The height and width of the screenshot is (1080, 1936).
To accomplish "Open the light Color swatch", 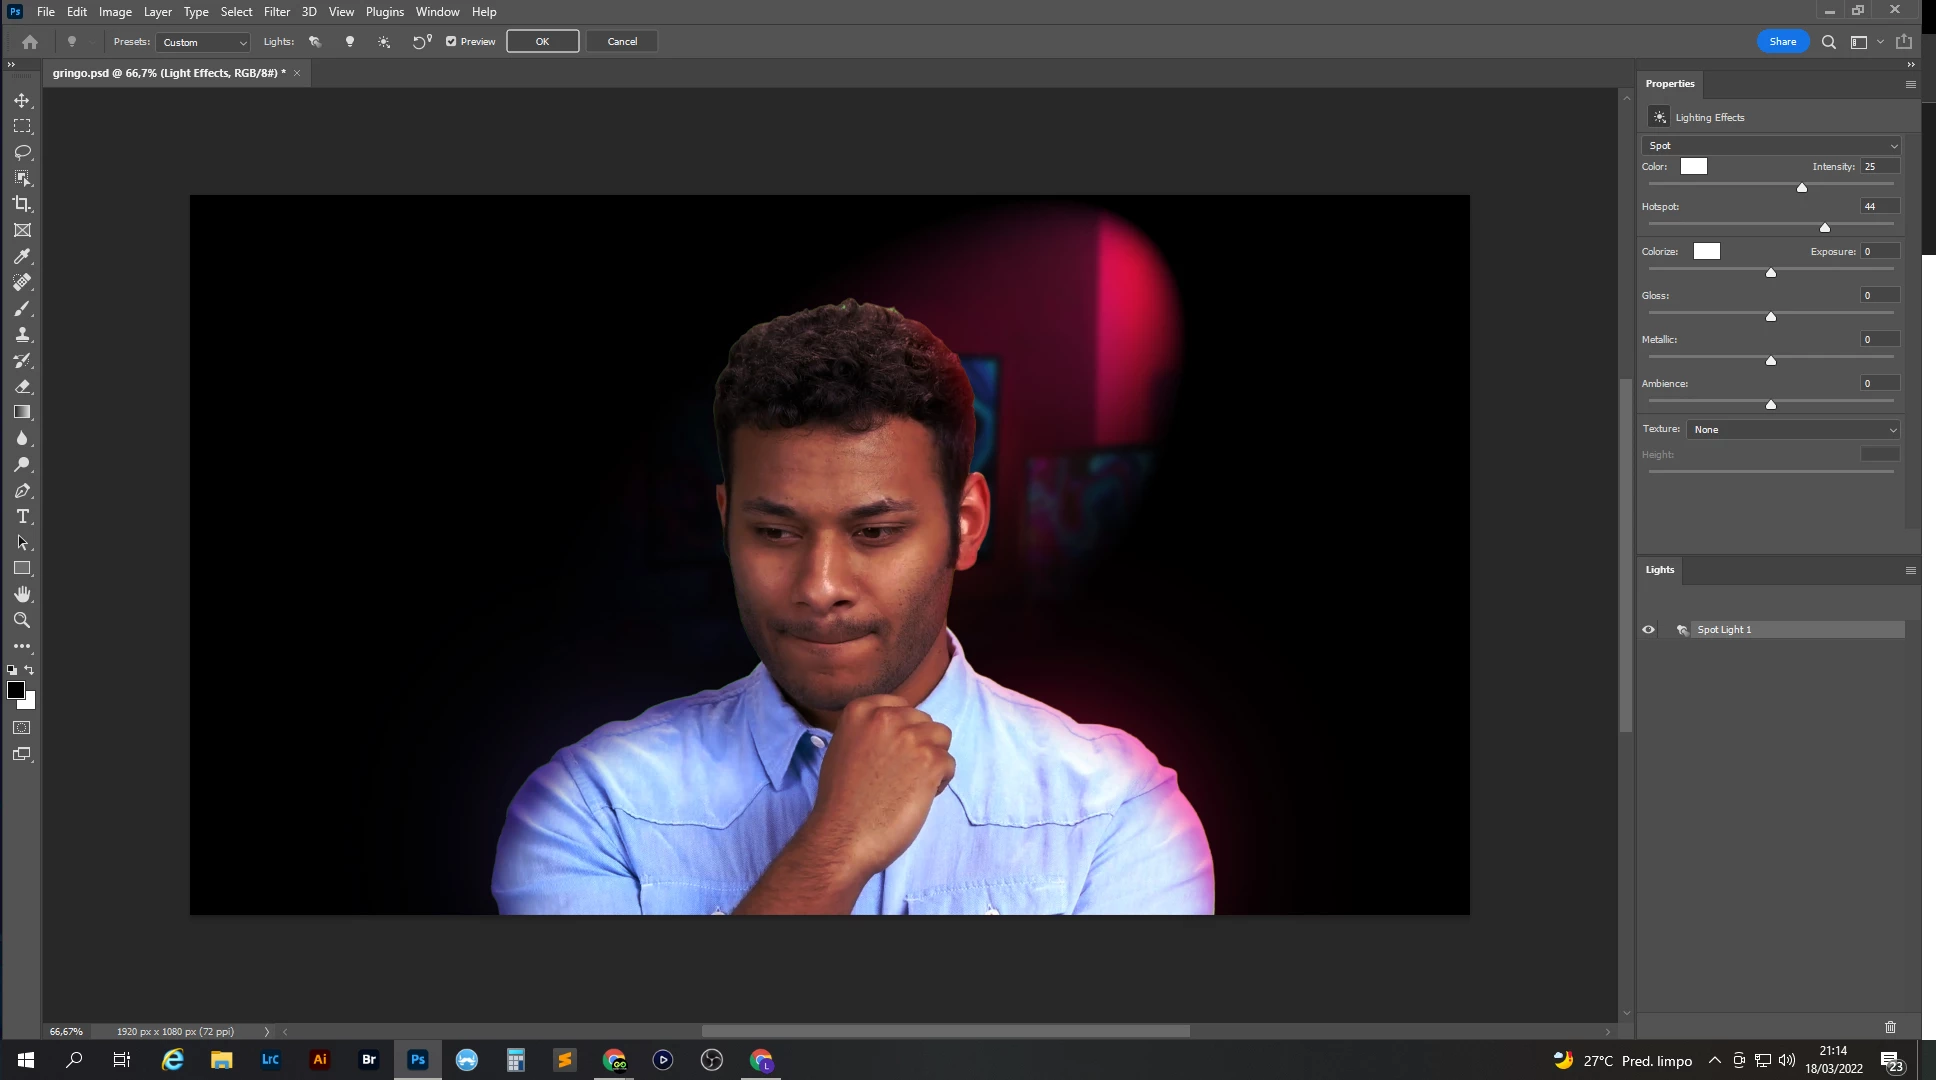I will point(1693,167).
